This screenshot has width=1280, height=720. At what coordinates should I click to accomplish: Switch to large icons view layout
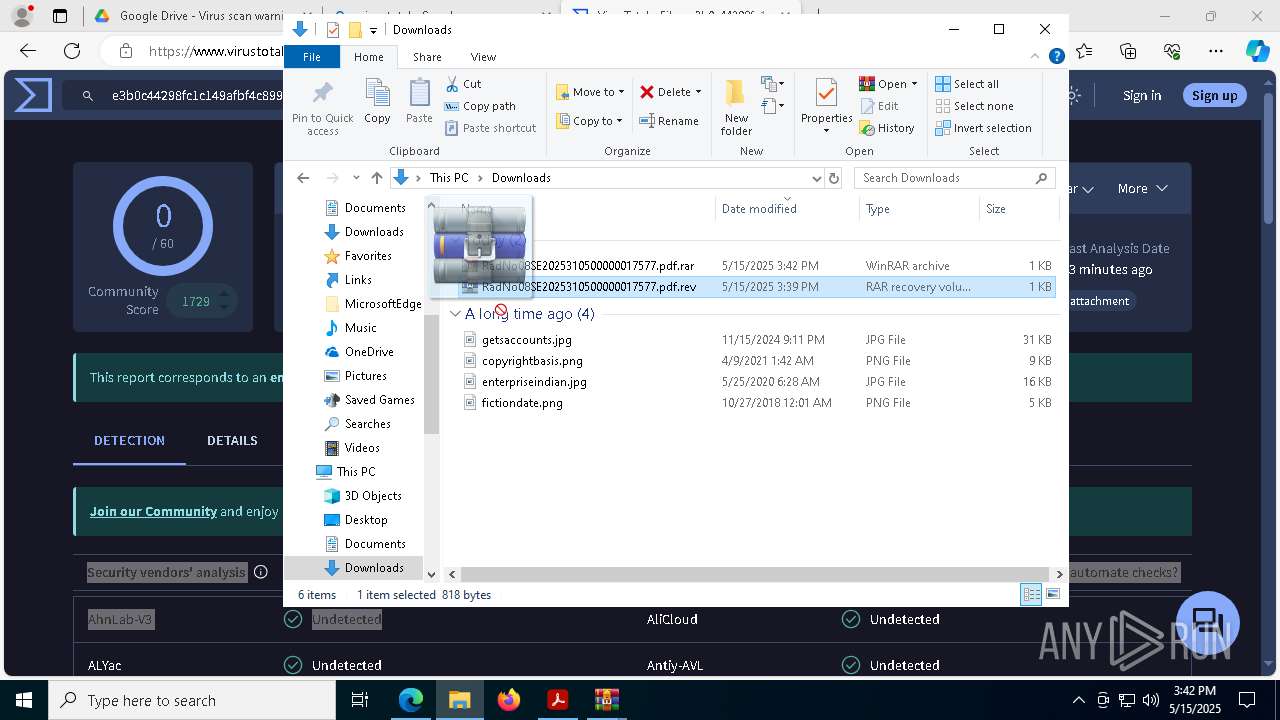pyautogui.click(x=1053, y=595)
